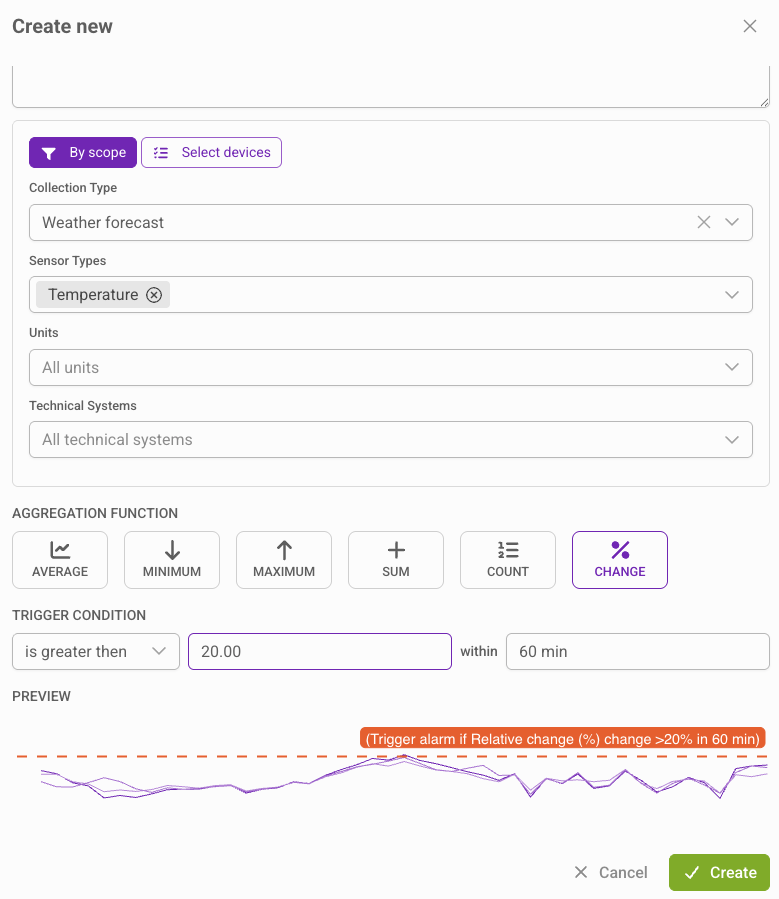779x899 pixels.
Task: Switch to Select devices mode
Action: (x=211, y=152)
